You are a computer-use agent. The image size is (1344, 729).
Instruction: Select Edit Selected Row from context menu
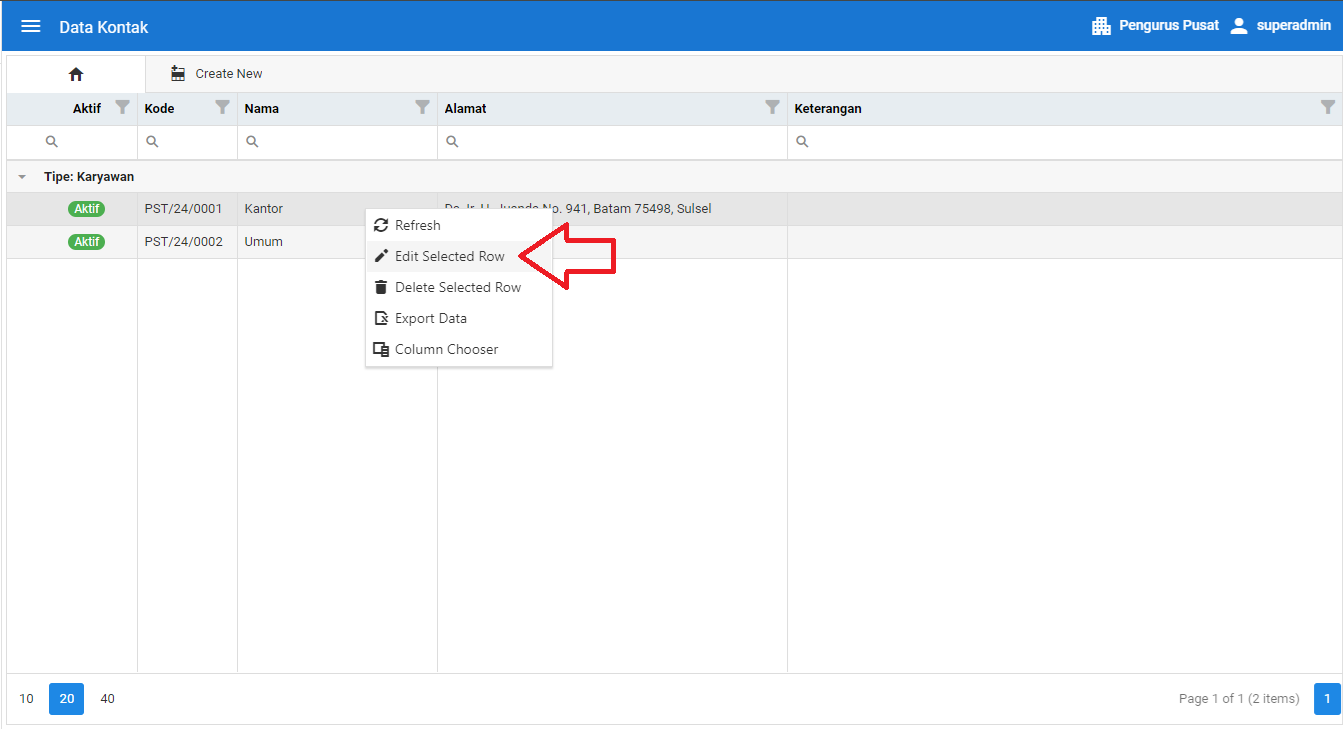point(449,256)
